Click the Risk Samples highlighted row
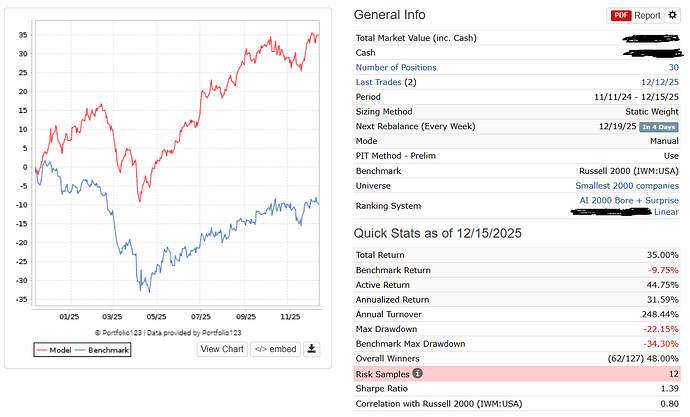 point(520,374)
